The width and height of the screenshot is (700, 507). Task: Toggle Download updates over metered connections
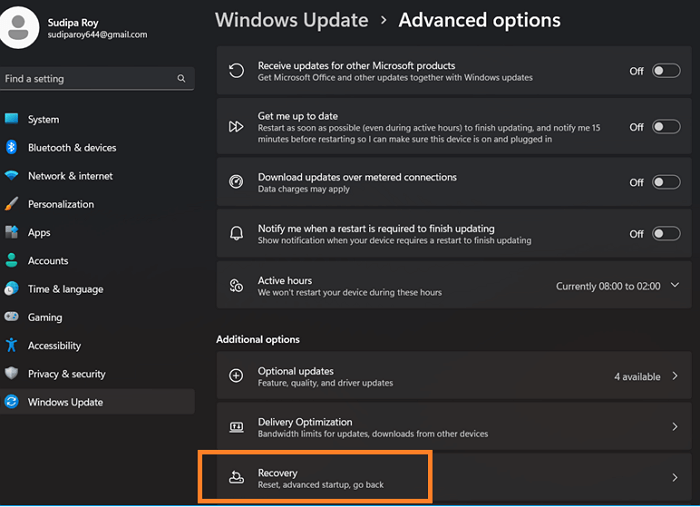(665, 183)
